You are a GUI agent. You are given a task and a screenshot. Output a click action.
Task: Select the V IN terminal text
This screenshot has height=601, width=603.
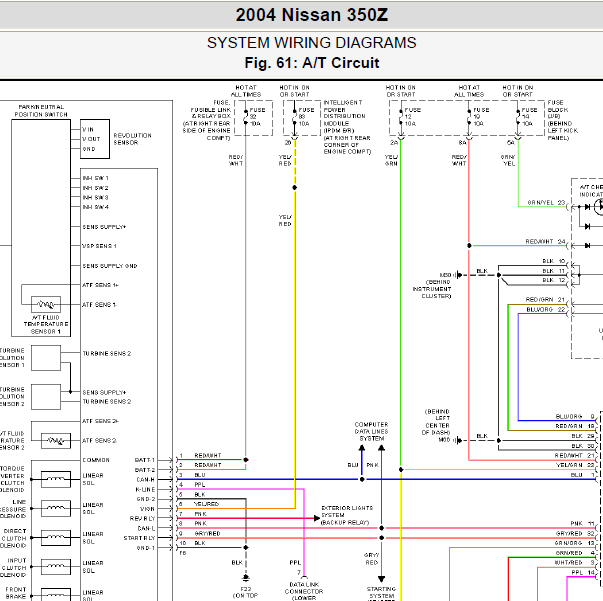[88, 129]
